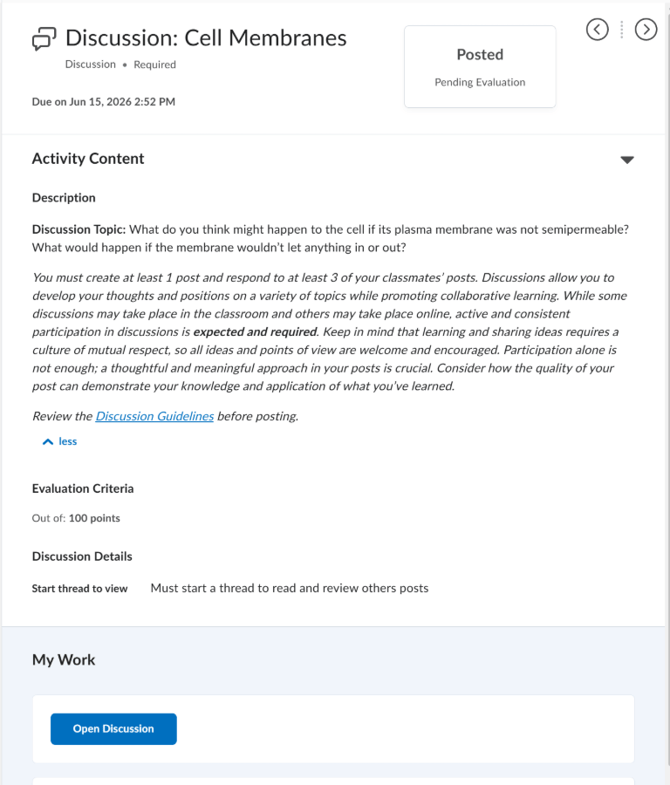
Task: Go to the previous activity arrow
Action: tap(597, 30)
